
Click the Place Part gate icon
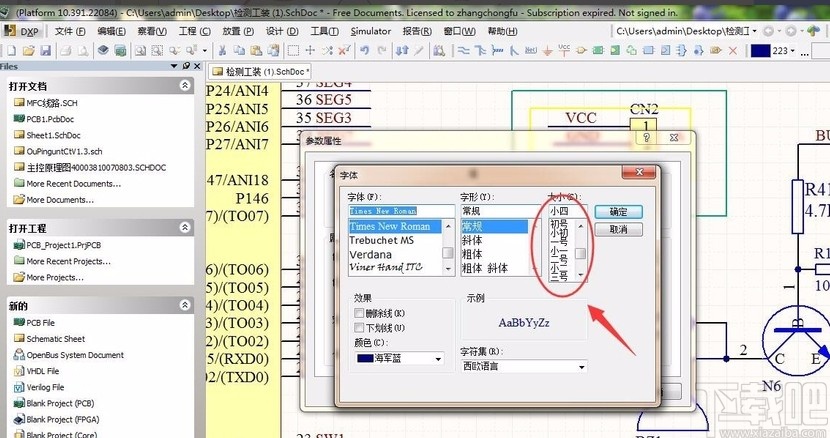581,51
